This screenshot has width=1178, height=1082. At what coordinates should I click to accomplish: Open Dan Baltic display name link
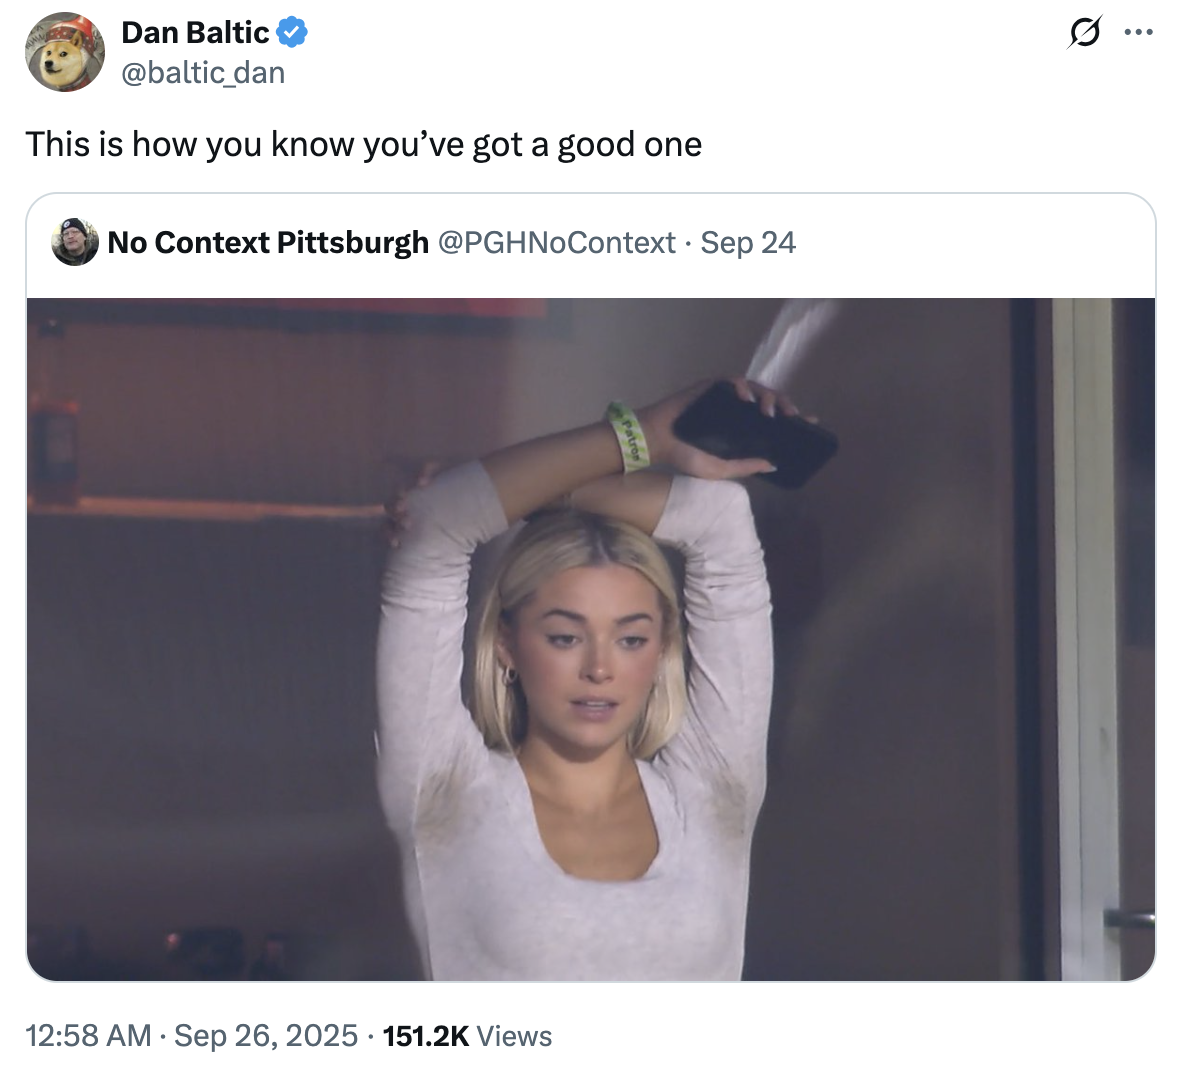click(195, 33)
